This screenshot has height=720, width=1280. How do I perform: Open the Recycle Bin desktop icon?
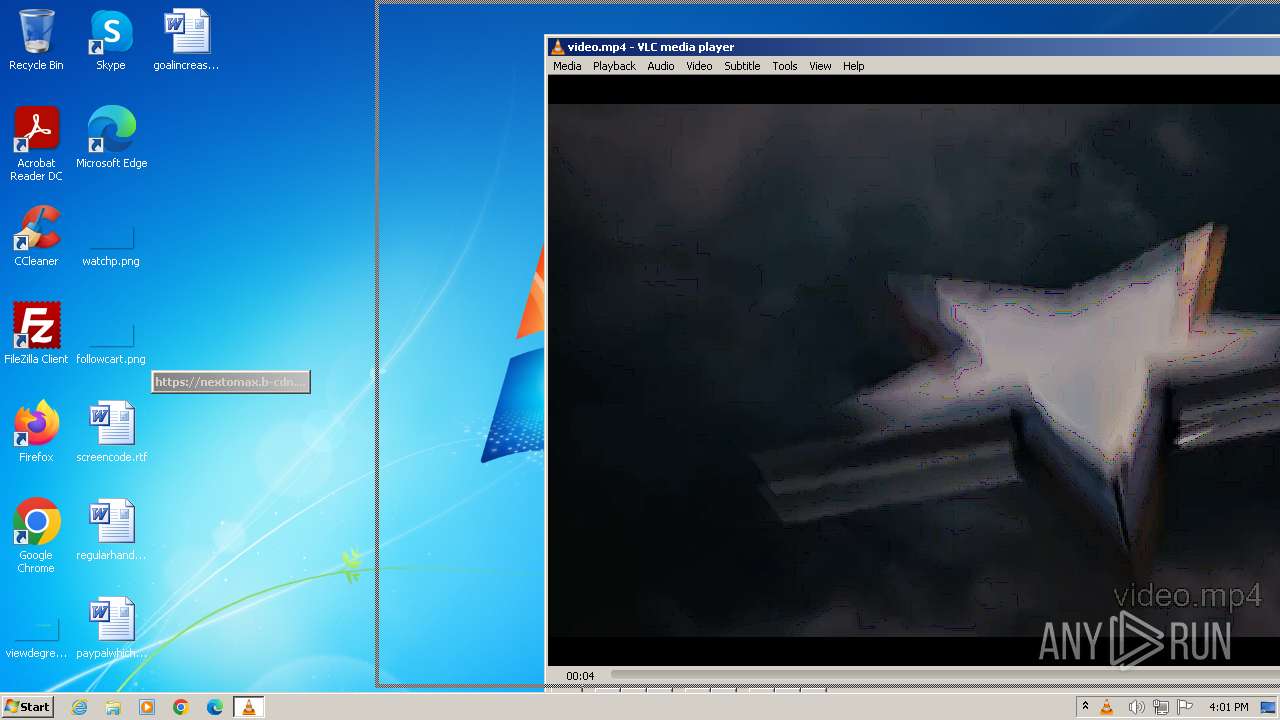tap(36, 40)
